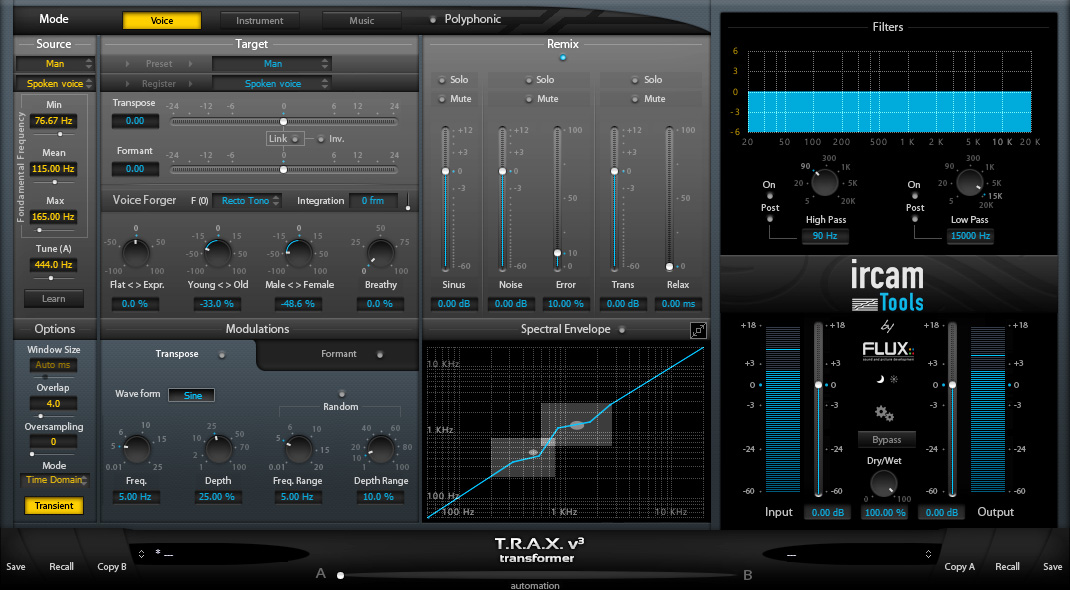Click the right Recall button

1007,566
